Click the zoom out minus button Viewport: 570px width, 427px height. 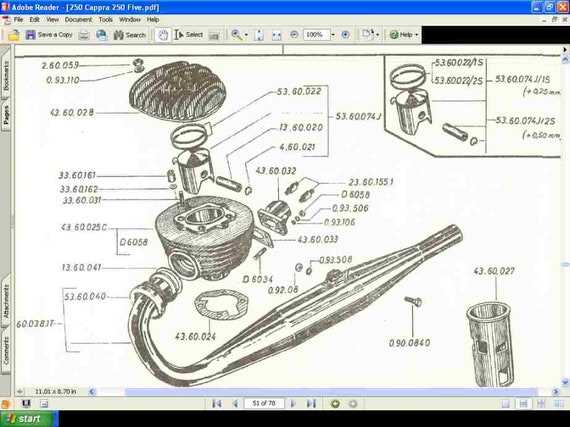pyautogui.click(x=294, y=35)
